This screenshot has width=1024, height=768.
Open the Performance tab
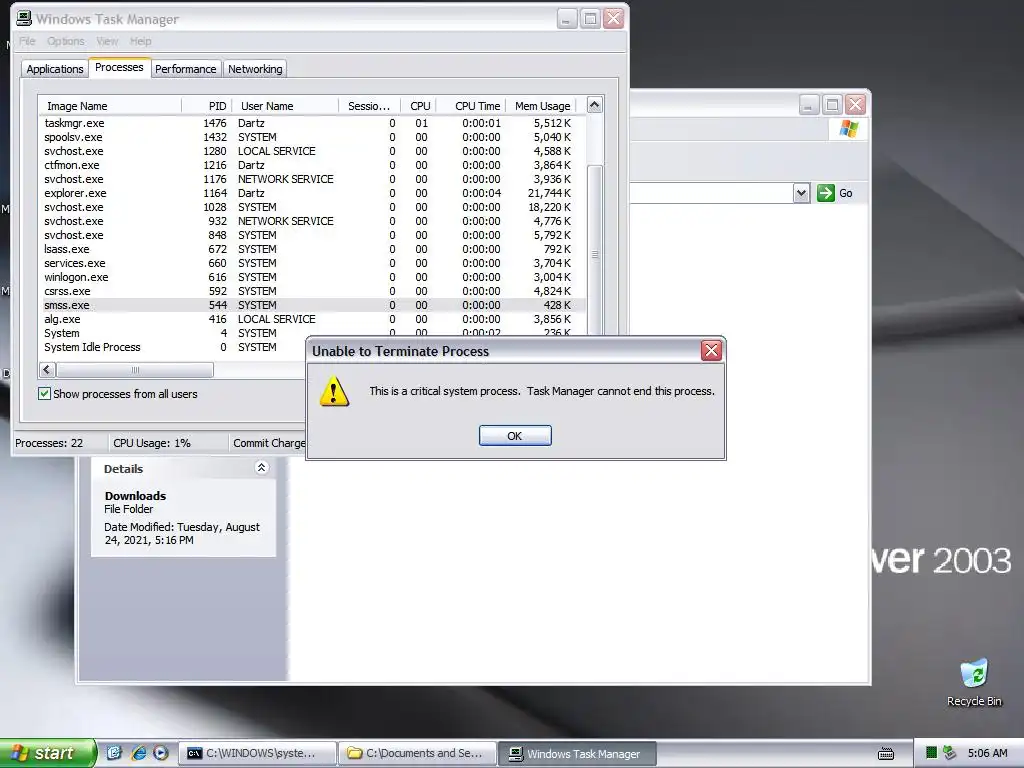pos(185,69)
